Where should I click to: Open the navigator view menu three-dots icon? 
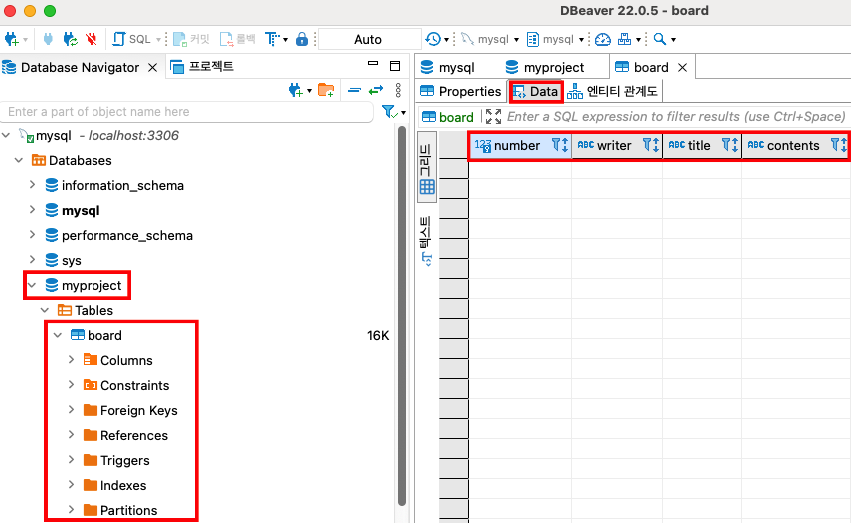click(x=398, y=90)
